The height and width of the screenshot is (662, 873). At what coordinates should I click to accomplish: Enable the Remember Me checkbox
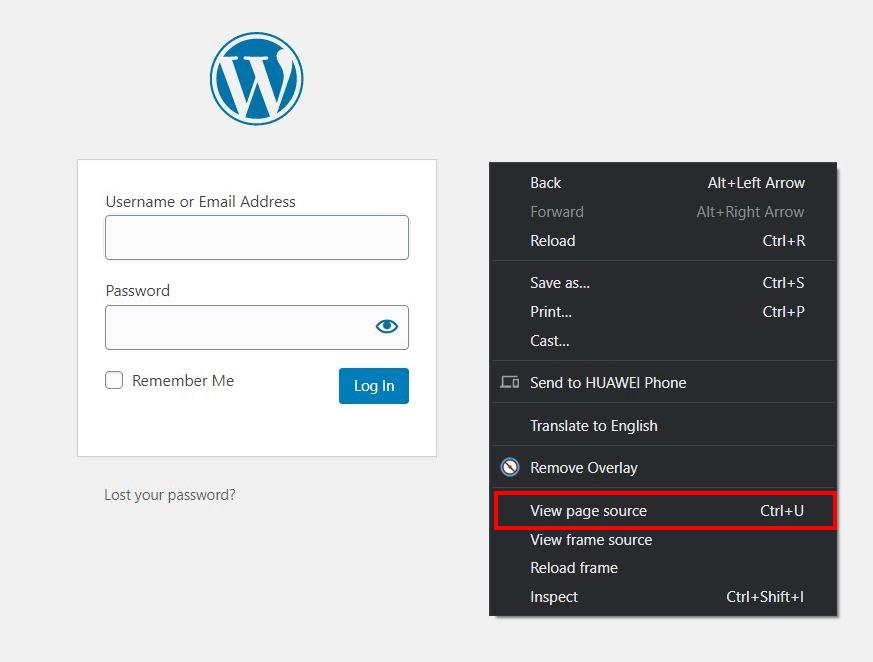(114, 380)
